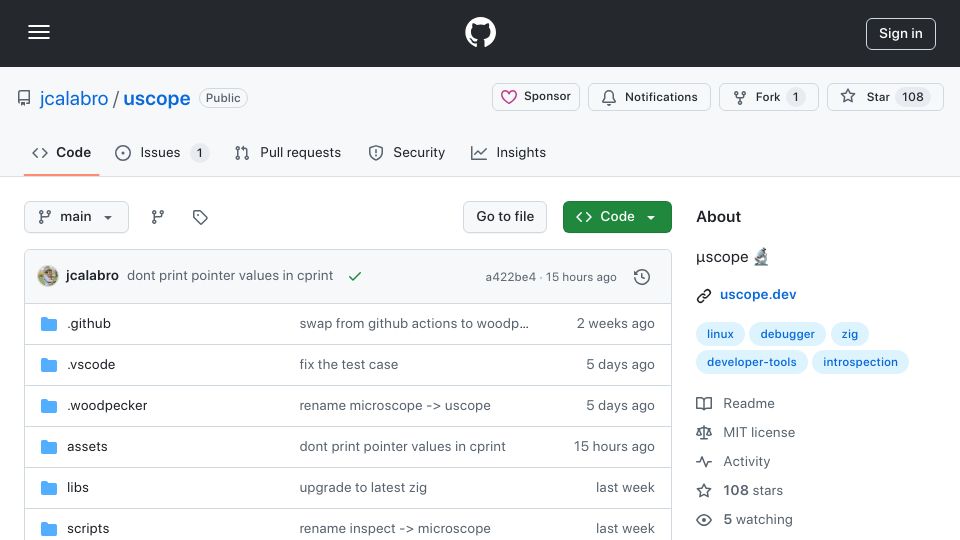Switch to the Pull requests tab
The image size is (960, 540).
click(x=288, y=152)
